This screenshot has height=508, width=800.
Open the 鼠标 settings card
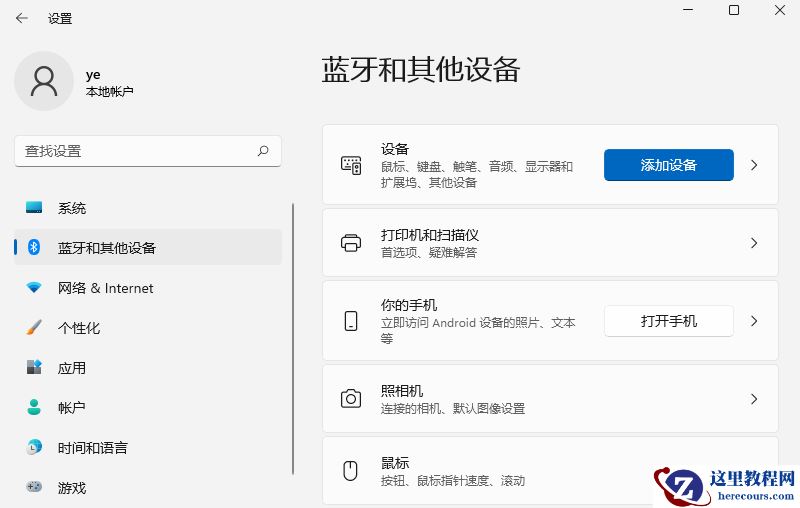coord(551,470)
